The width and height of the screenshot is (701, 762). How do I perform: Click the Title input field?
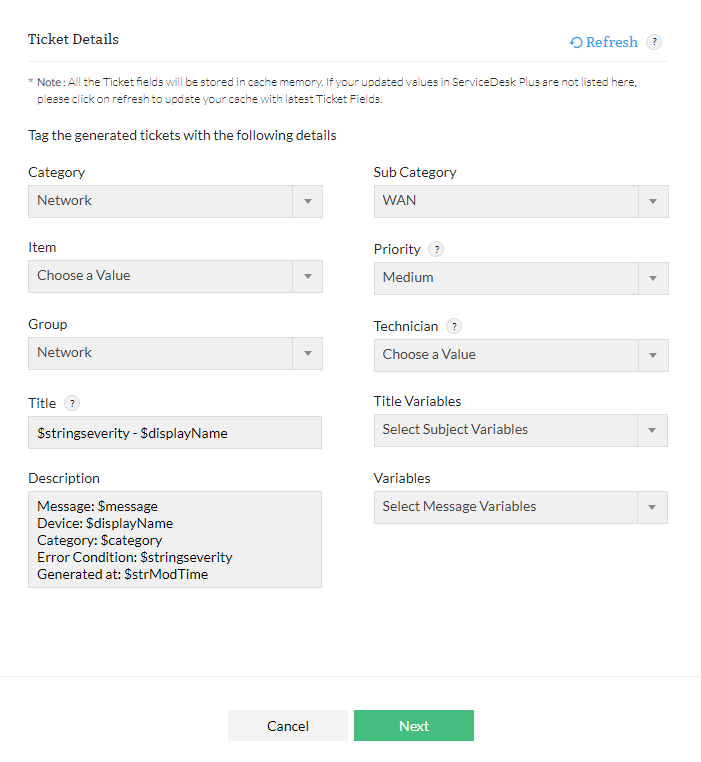pyautogui.click(x=175, y=432)
